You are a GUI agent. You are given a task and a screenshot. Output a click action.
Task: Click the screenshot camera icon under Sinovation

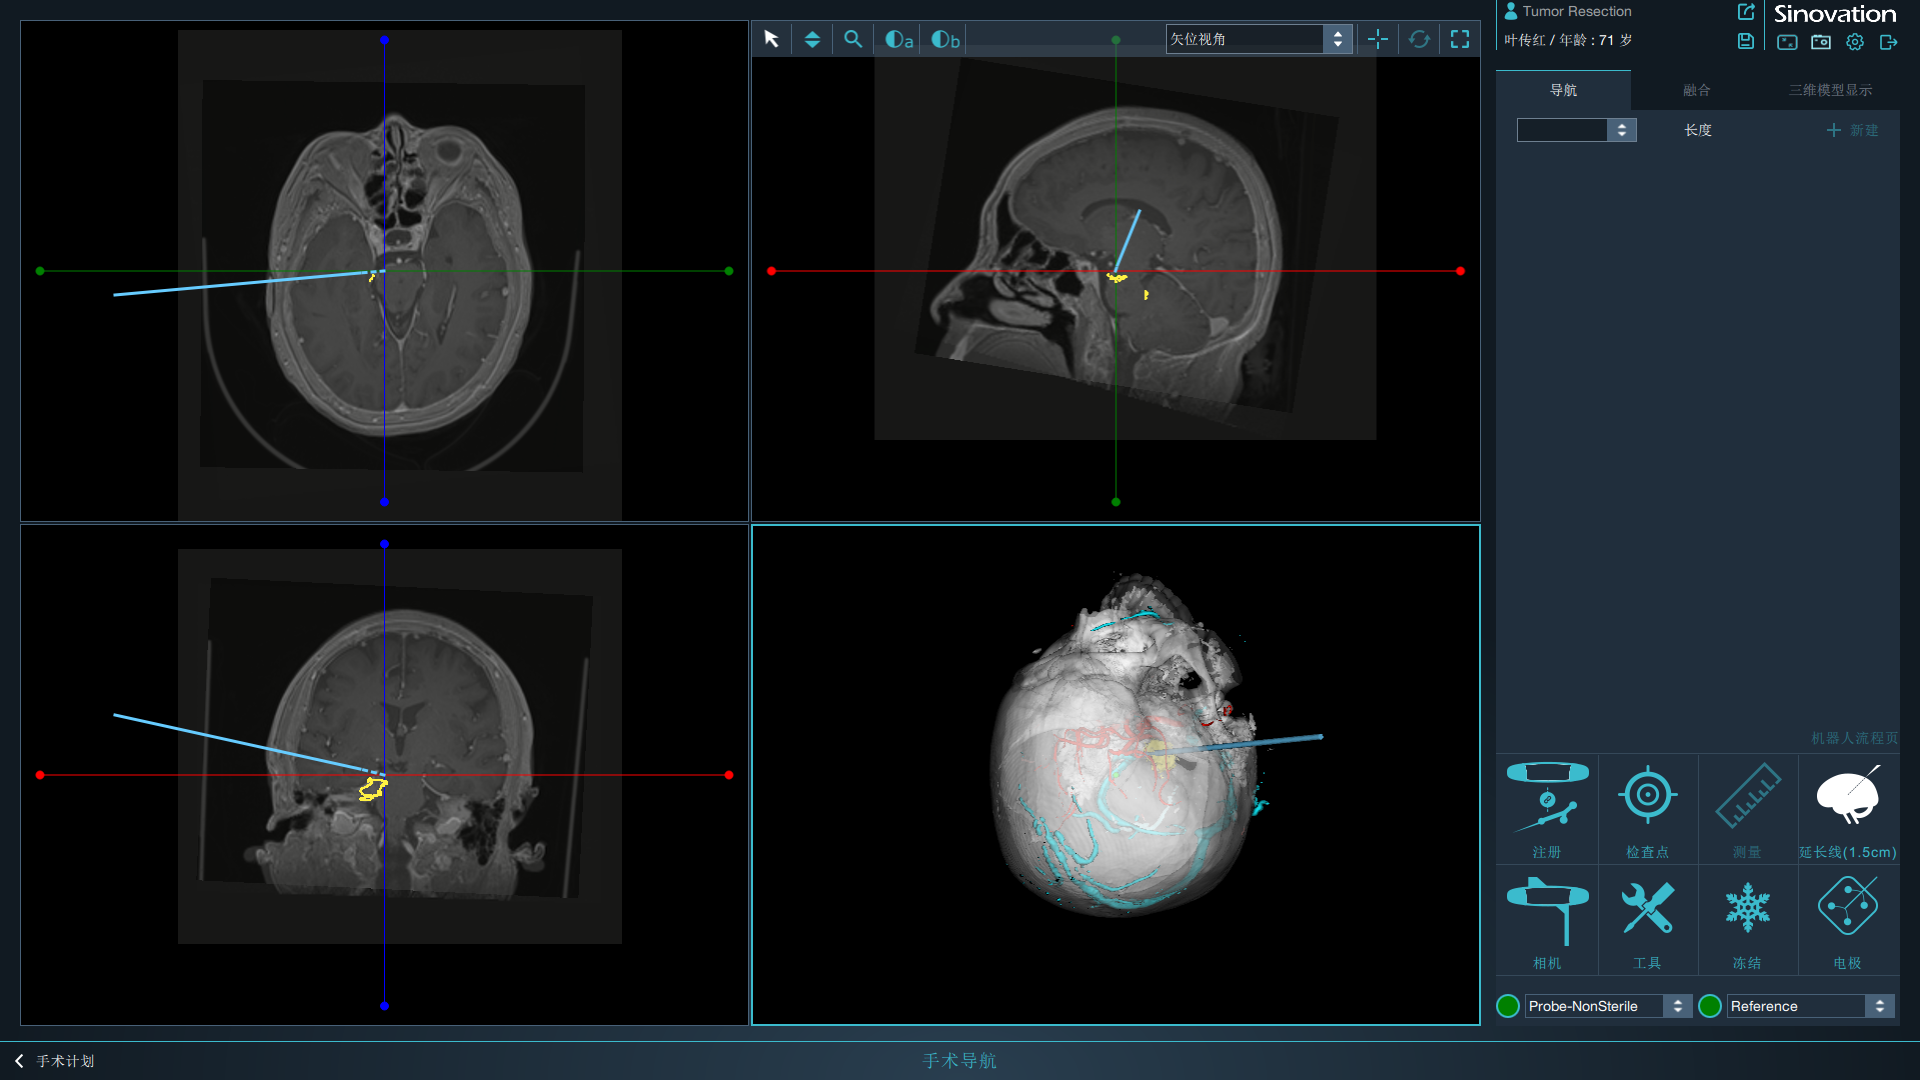pyautogui.click(x=1821, y=42)
